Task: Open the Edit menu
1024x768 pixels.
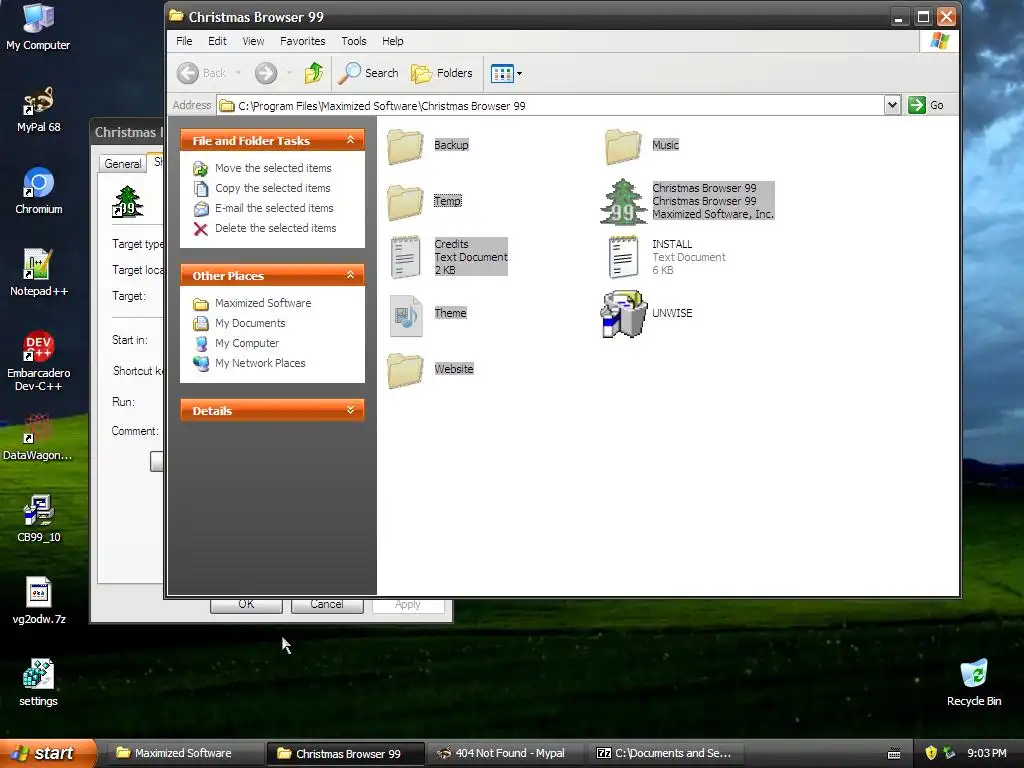Action: 217,41
